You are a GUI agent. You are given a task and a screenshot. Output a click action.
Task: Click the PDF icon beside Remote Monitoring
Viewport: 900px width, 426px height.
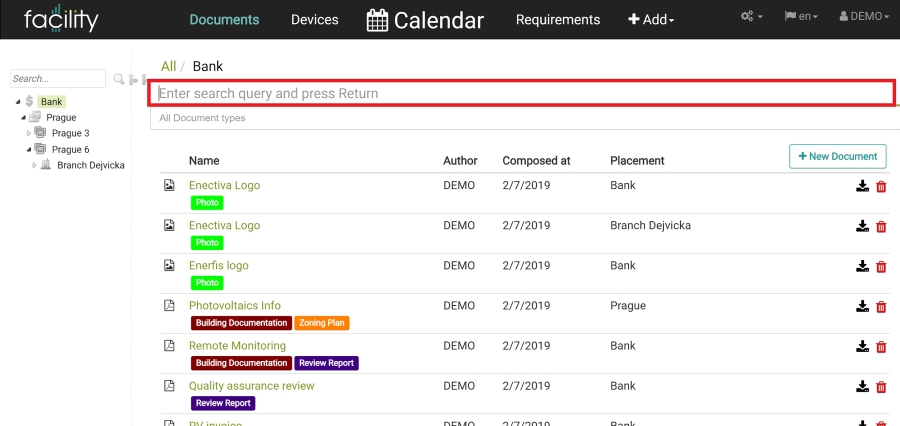(x=169, y=346)
